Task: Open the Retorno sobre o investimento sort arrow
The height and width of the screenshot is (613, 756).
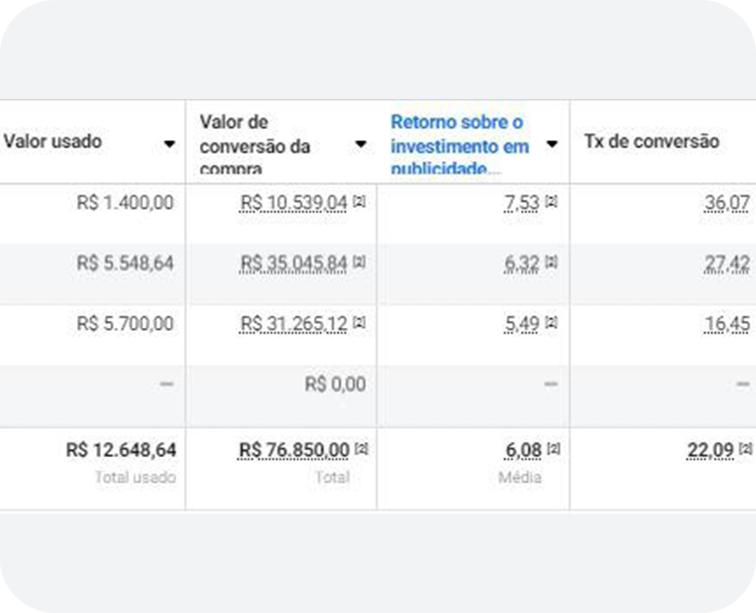Action: (x=551, y=144)
